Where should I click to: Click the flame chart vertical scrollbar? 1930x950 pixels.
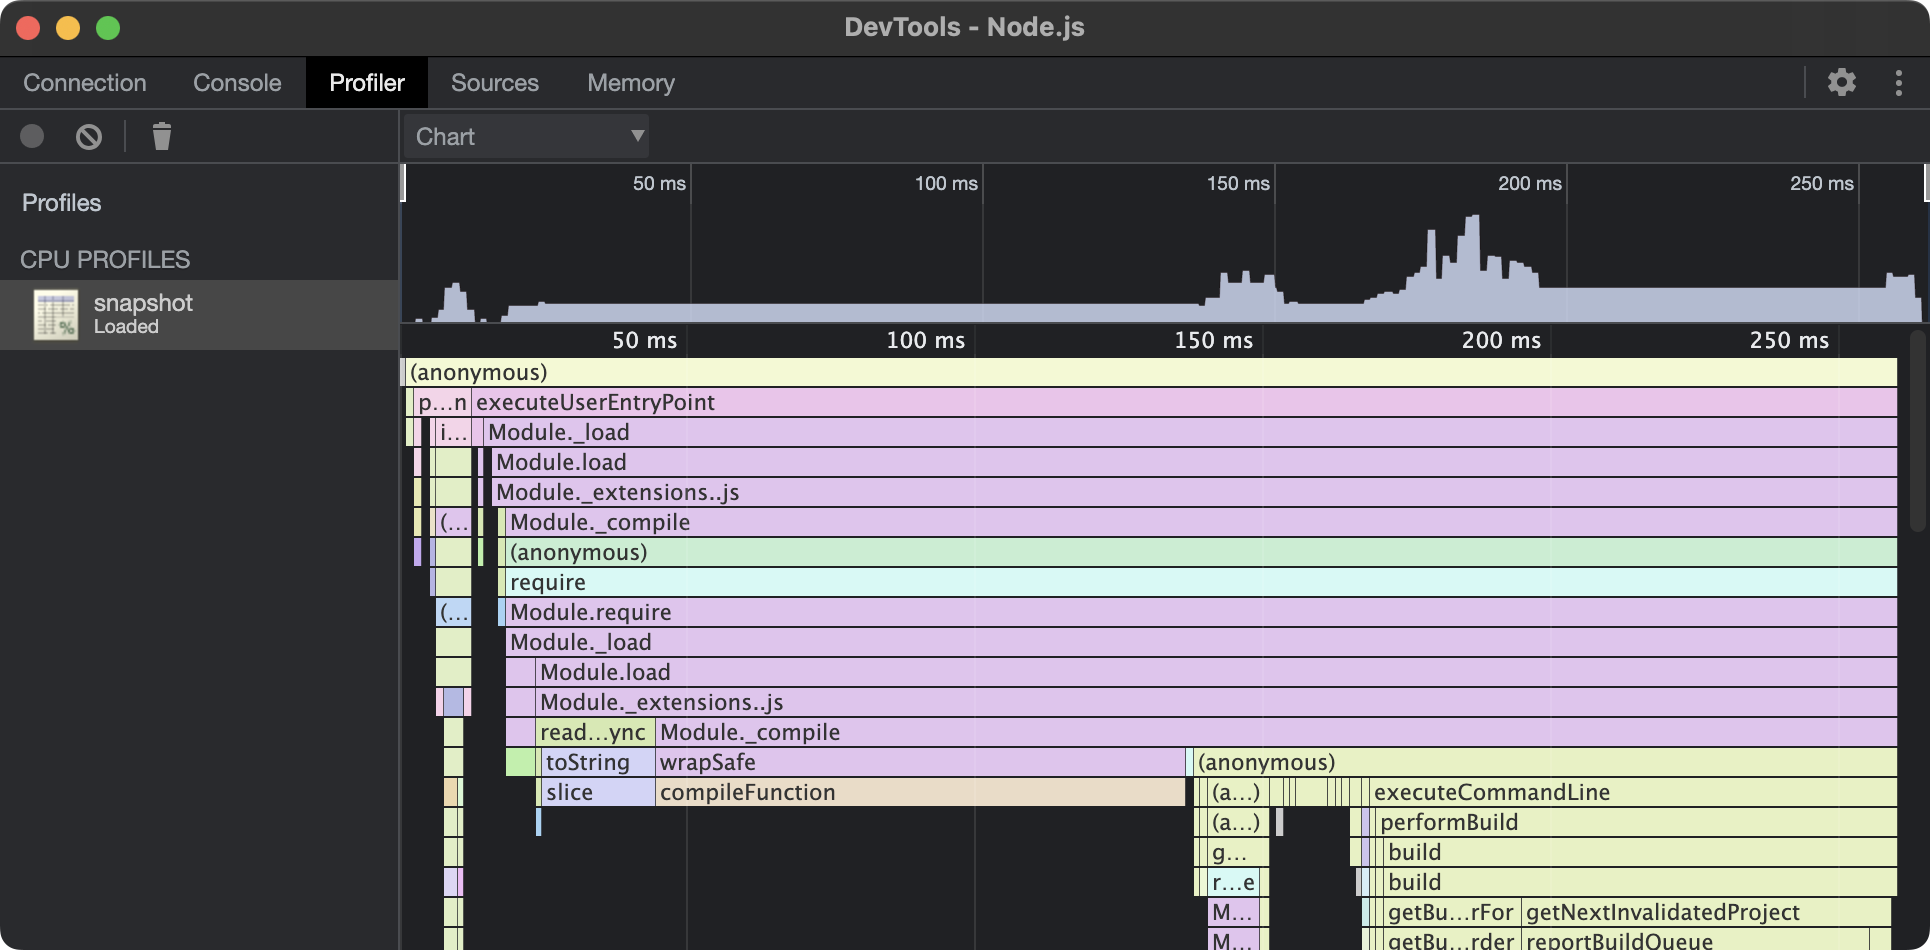pyautogui.click(x=1917, y=430)
